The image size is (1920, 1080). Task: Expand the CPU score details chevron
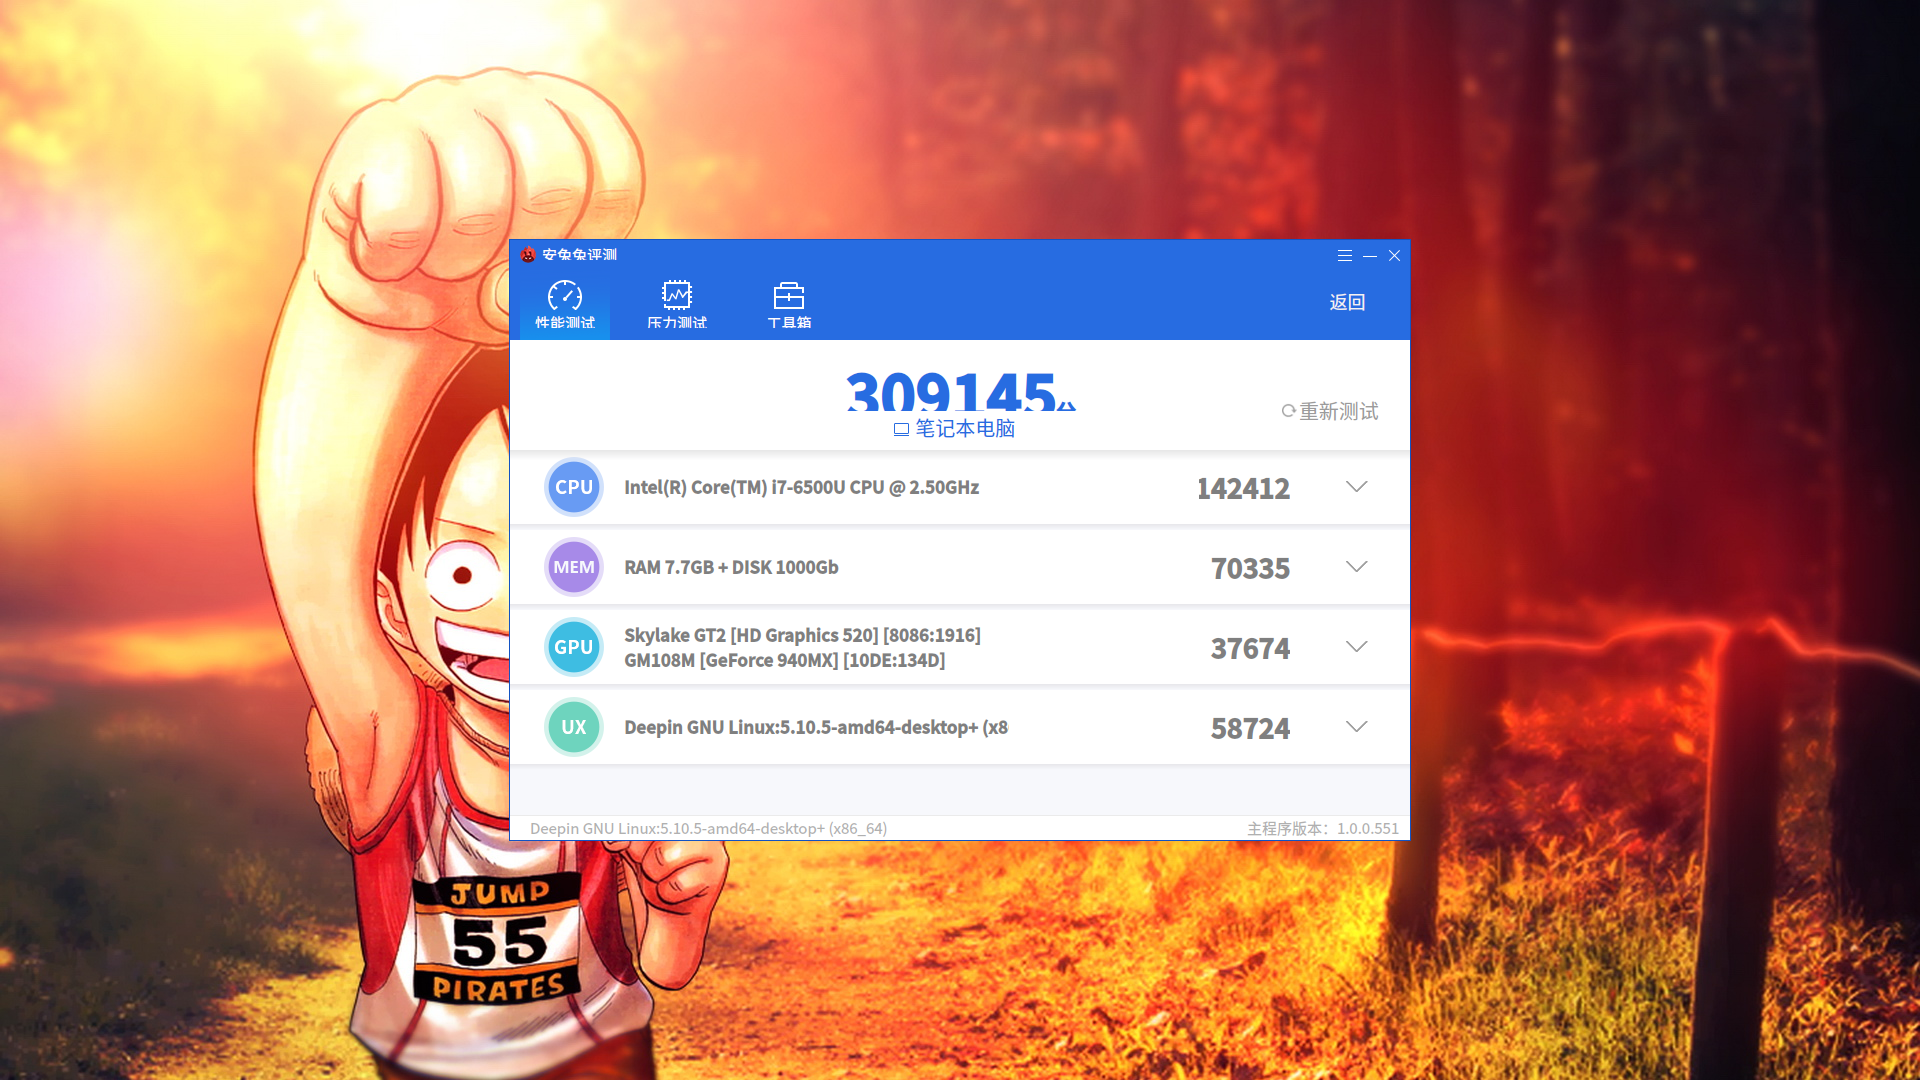point(1356,487)
